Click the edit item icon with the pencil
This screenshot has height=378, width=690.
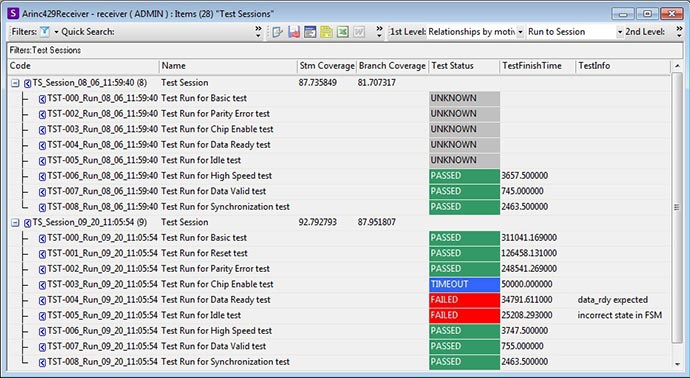click(x=277, y=32)
